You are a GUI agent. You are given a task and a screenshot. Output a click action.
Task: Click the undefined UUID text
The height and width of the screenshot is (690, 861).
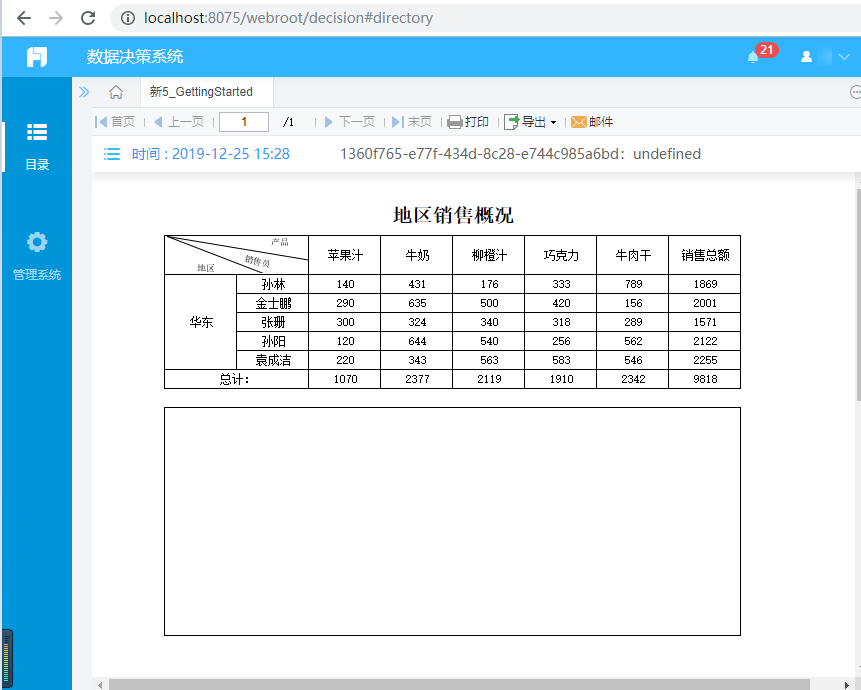(x=520, y=154)
